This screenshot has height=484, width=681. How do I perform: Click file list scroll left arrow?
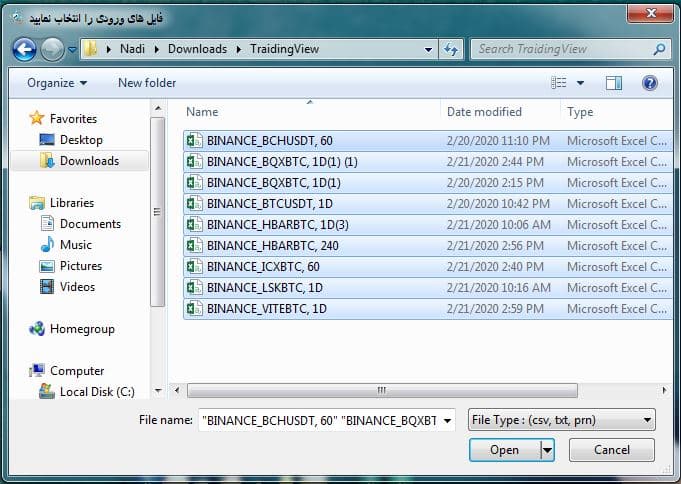177,390
